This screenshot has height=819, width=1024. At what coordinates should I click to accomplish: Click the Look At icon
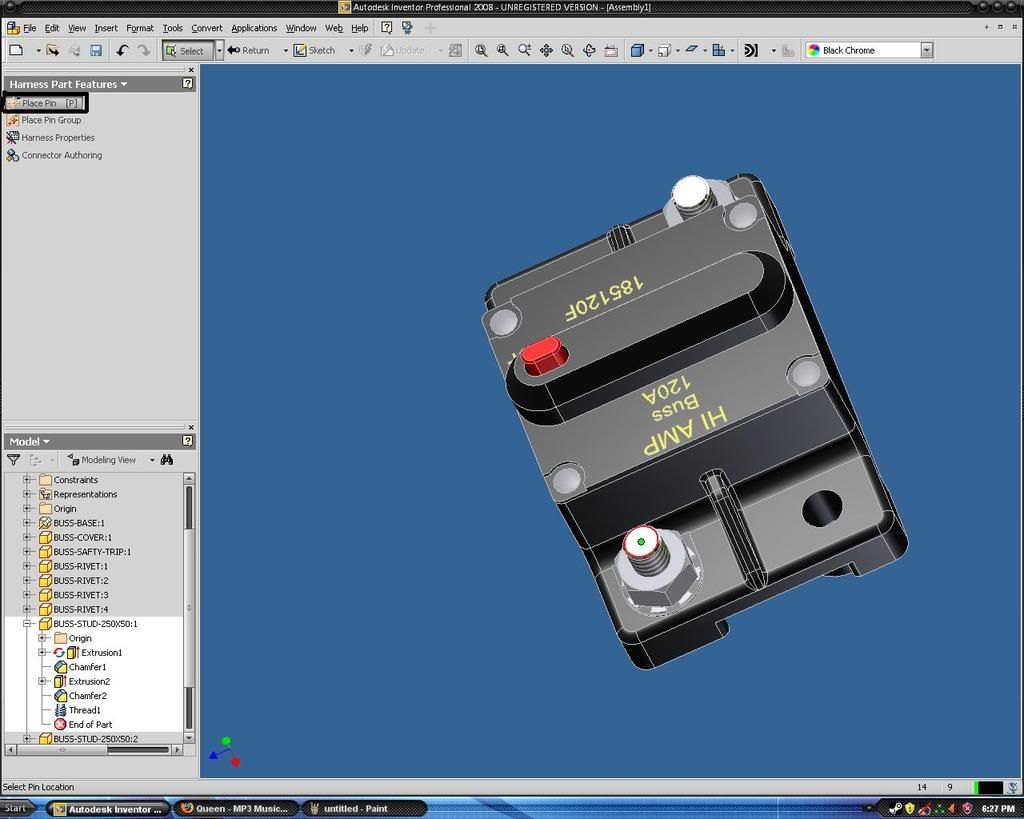click(611, 50)
